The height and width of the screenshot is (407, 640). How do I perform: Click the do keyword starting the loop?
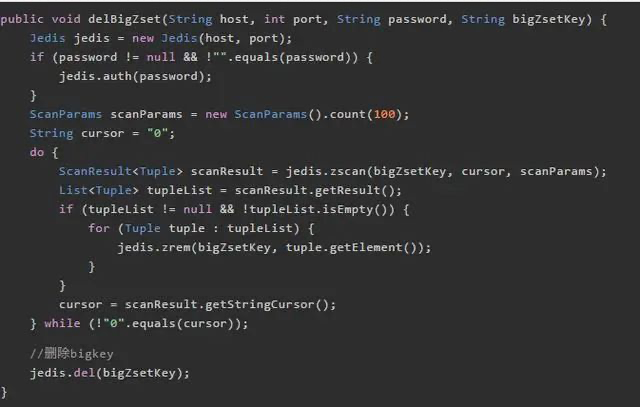click(37, 152)
